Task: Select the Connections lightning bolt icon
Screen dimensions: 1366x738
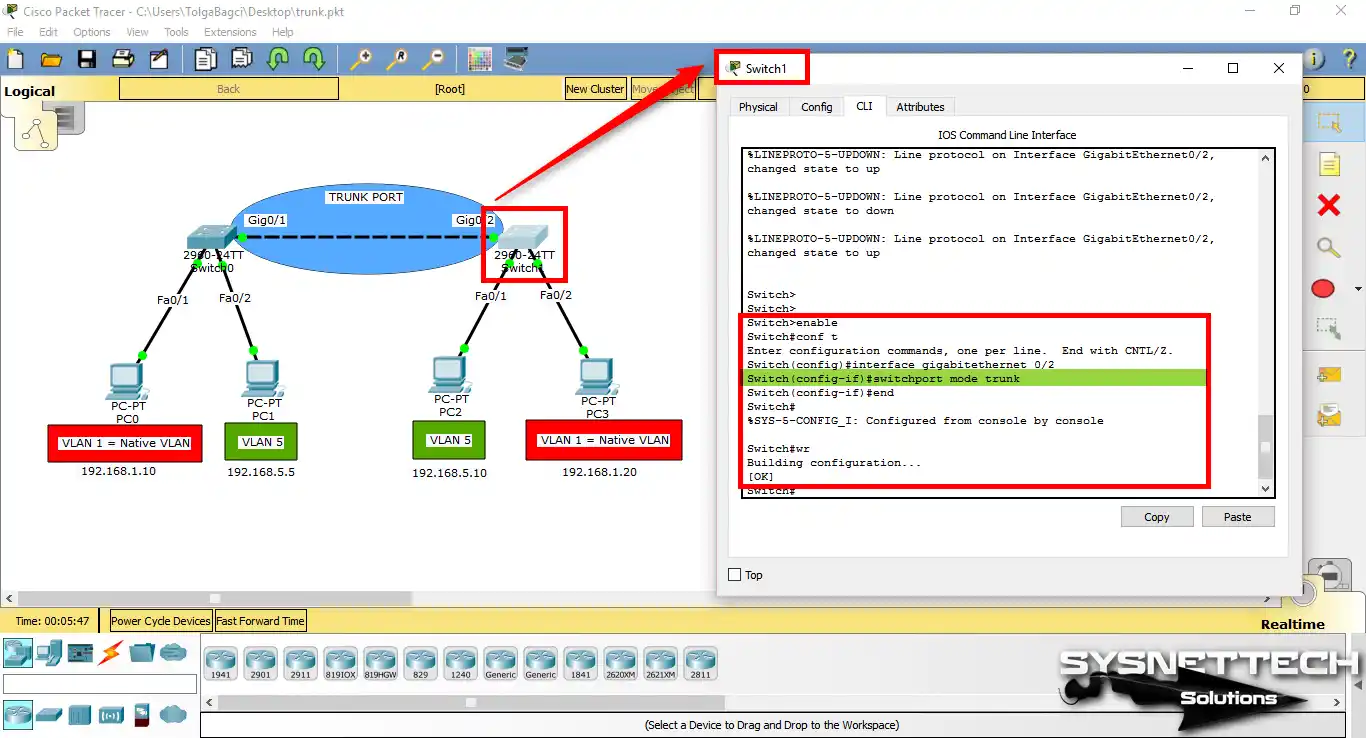Action: (x=111, y=654)
